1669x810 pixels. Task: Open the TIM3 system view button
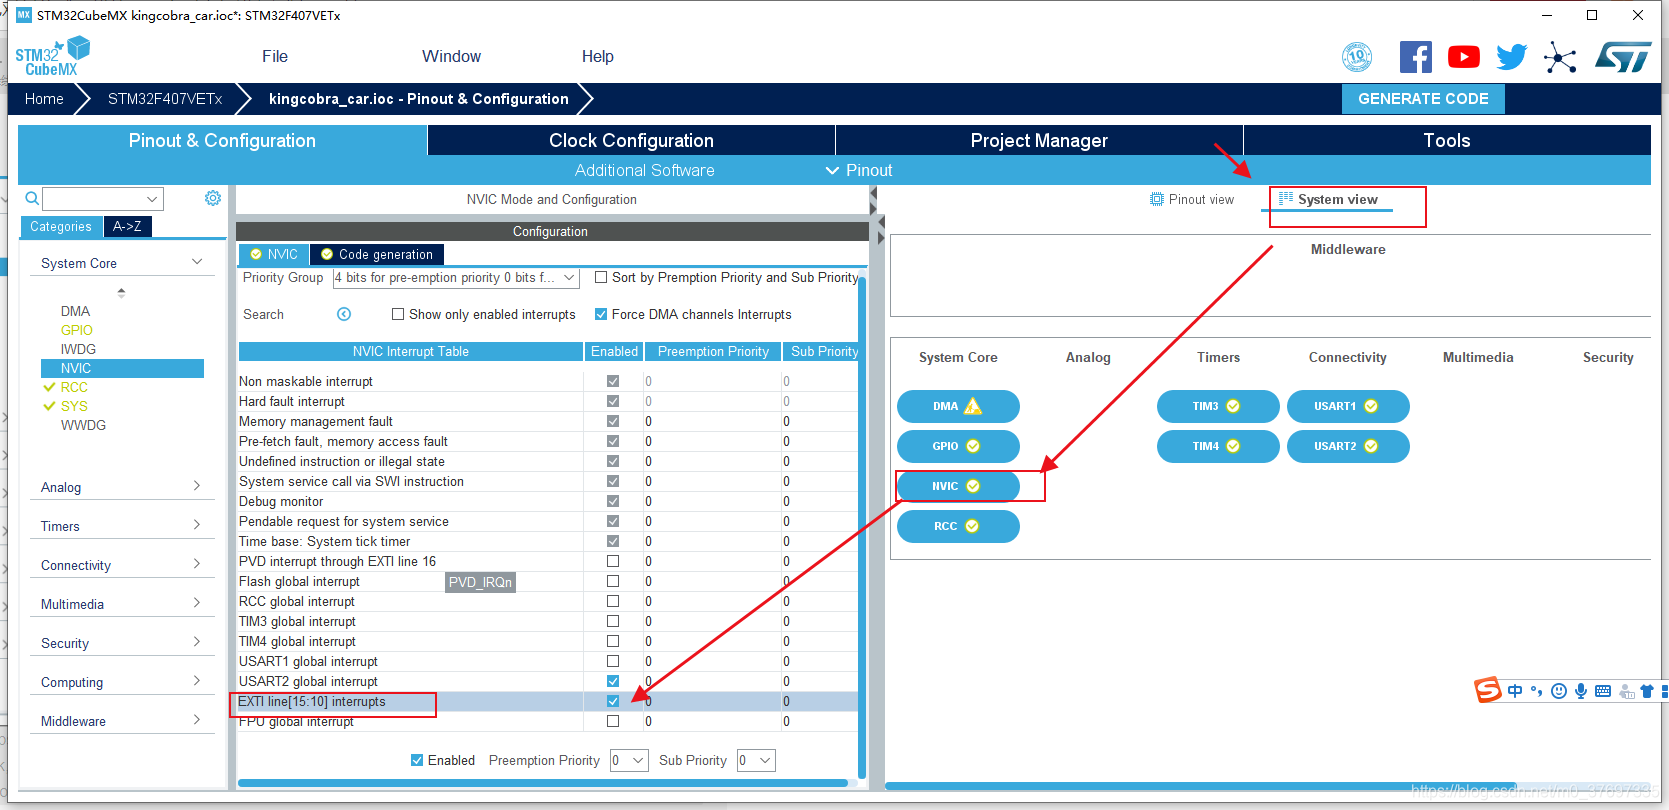click(x=1218, y=406)
